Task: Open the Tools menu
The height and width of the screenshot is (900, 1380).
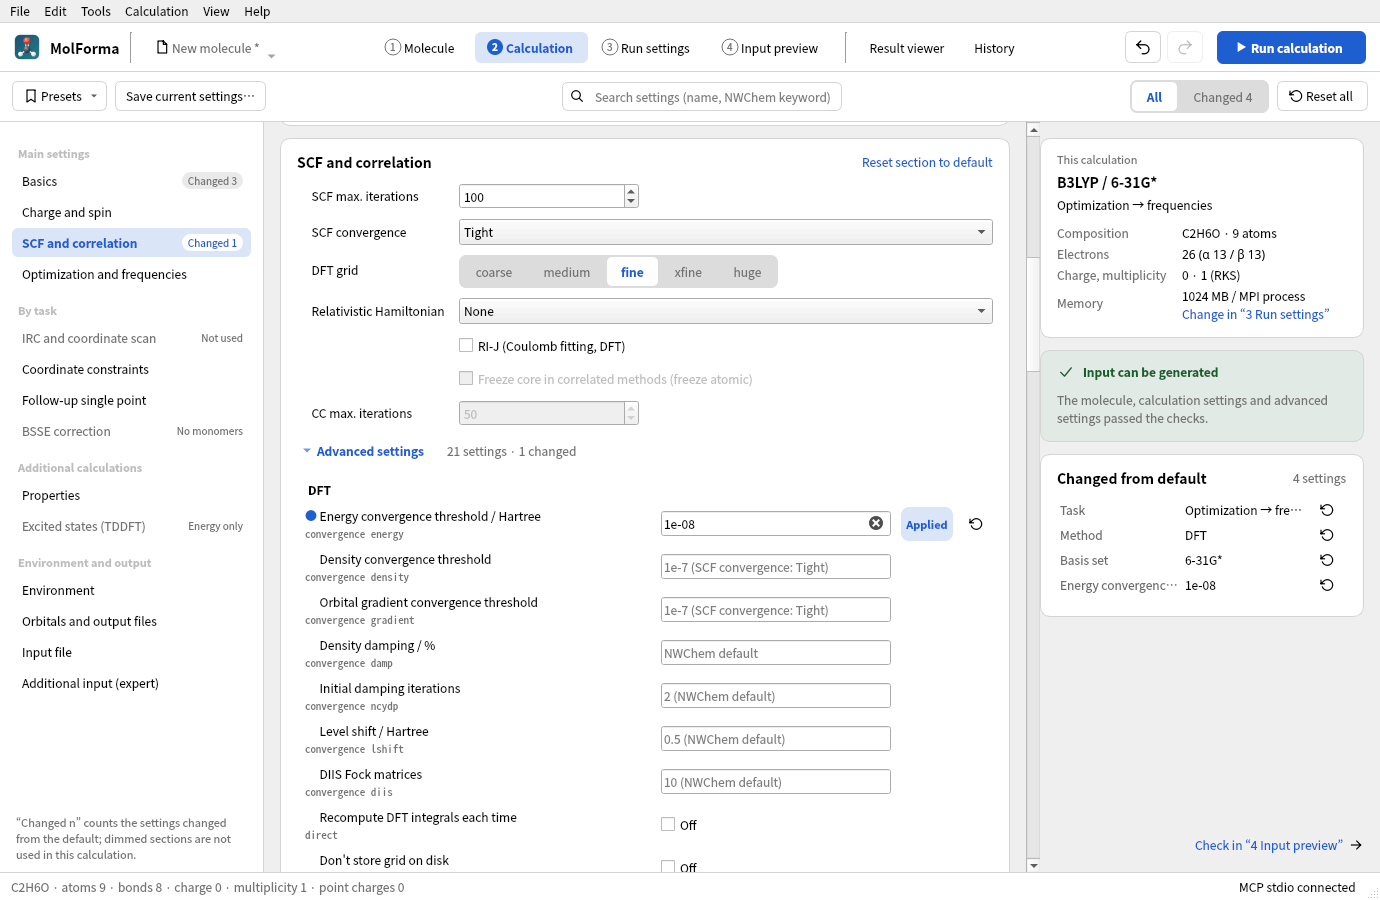Action: click(96, 11)
